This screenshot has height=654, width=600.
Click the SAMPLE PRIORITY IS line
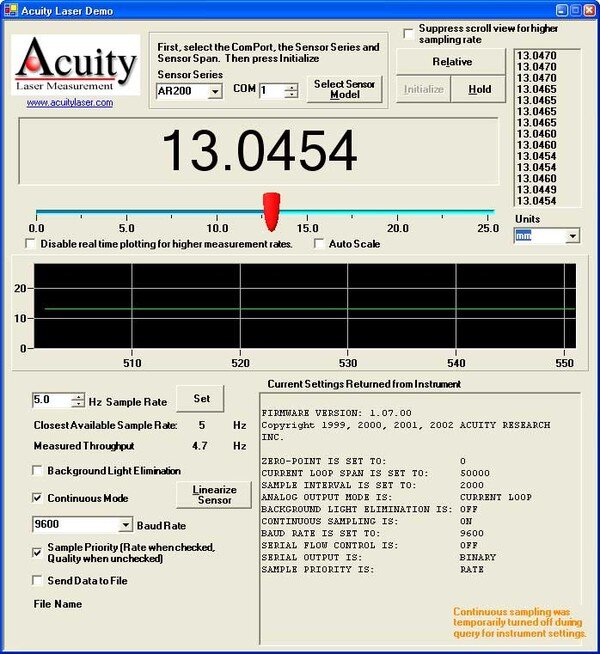(372, 569)
